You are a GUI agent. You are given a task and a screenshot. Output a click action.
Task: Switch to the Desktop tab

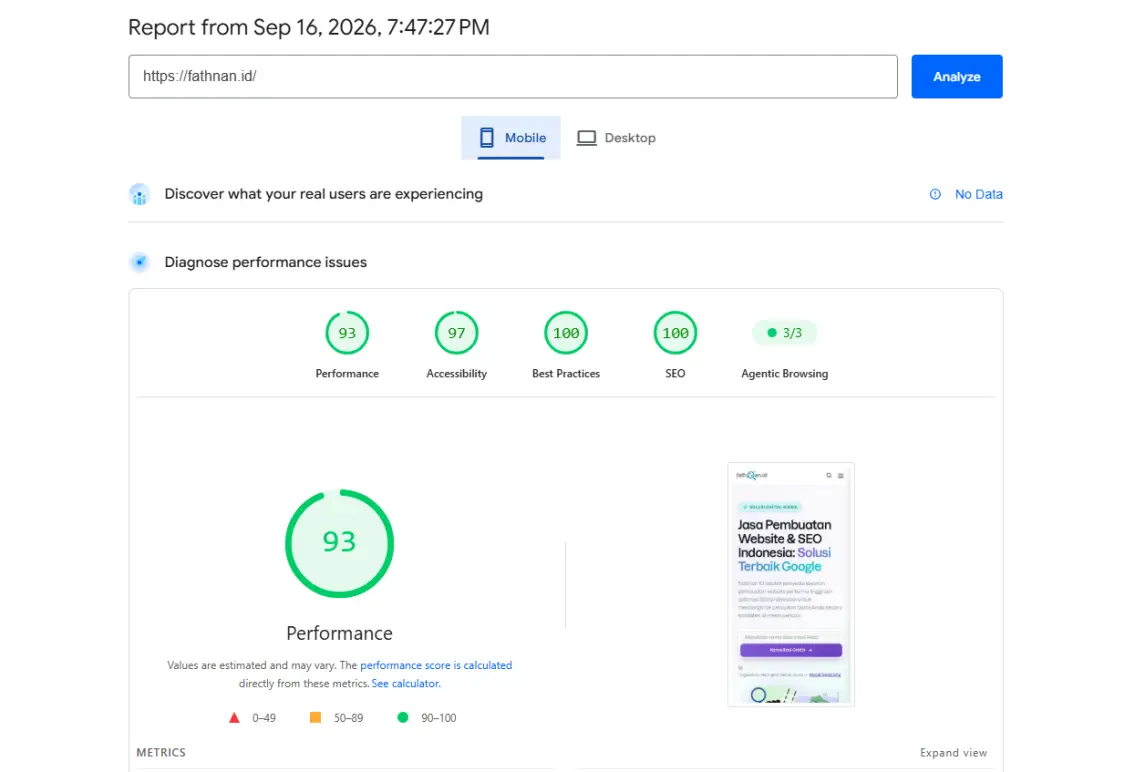(x=617, y=137)
